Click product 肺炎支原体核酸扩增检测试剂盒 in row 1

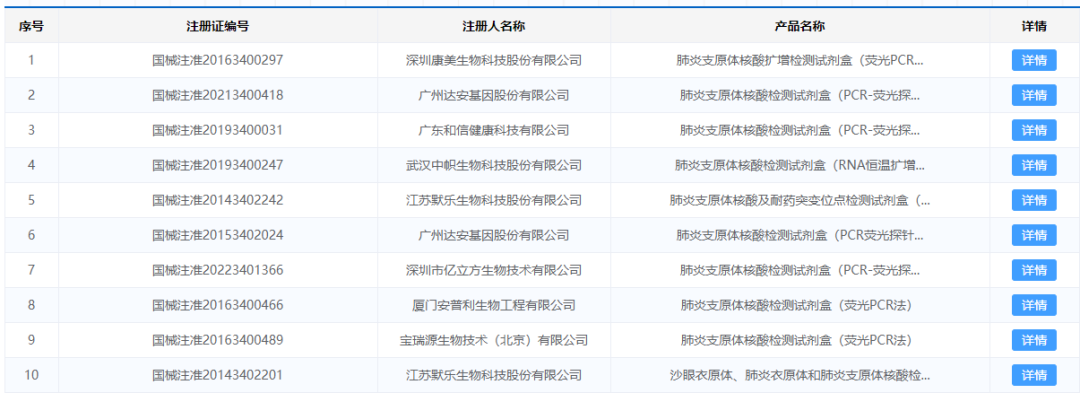(800, 61)
